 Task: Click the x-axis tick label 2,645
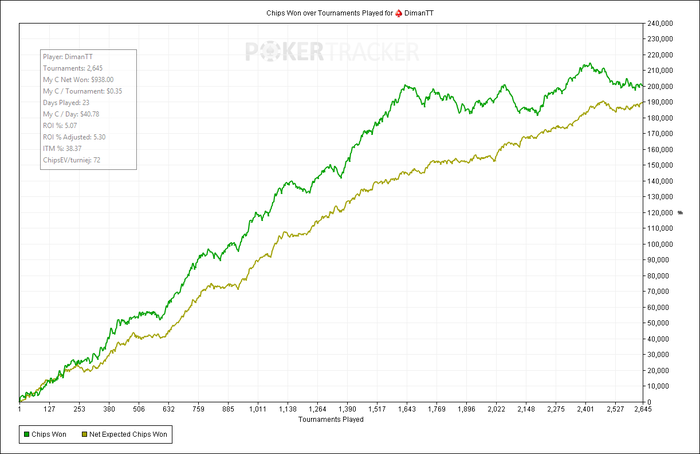pos(642,409)
